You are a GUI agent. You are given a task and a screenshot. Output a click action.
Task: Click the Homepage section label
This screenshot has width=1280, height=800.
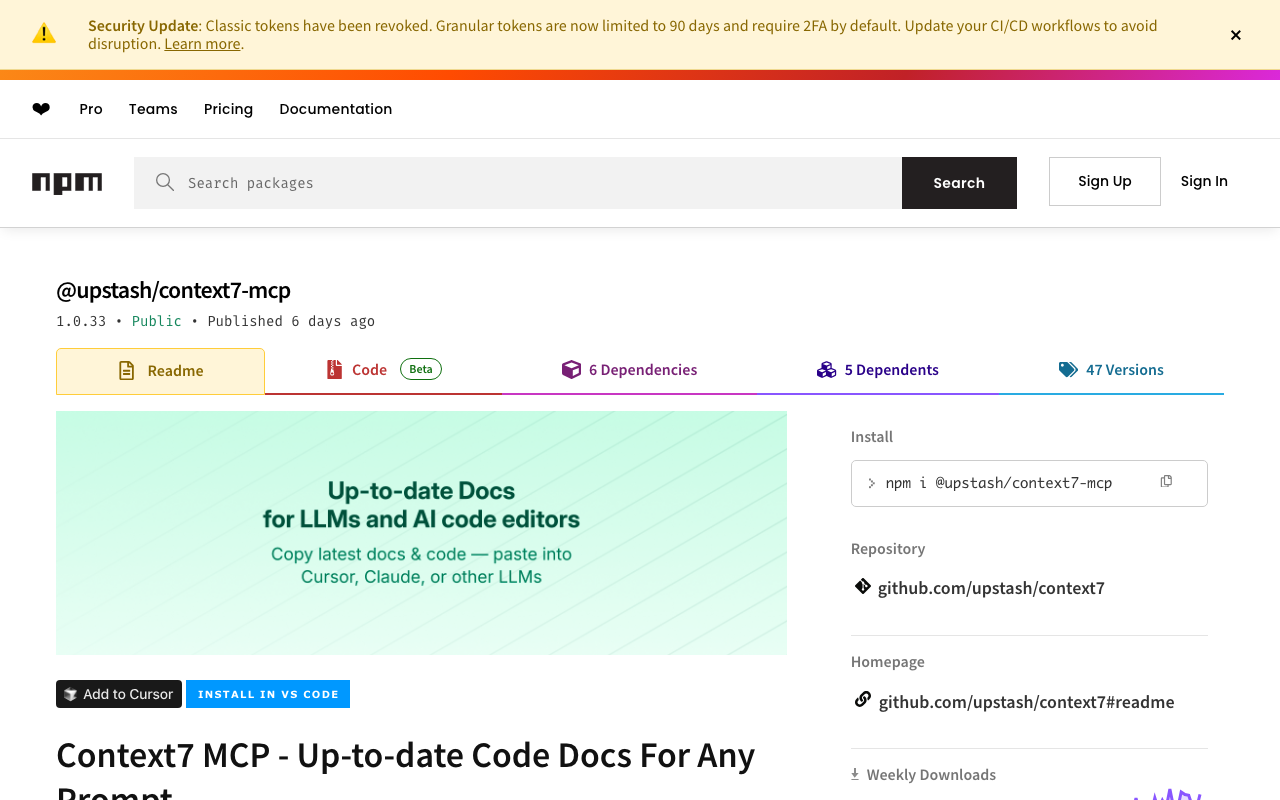coord(888,662)
